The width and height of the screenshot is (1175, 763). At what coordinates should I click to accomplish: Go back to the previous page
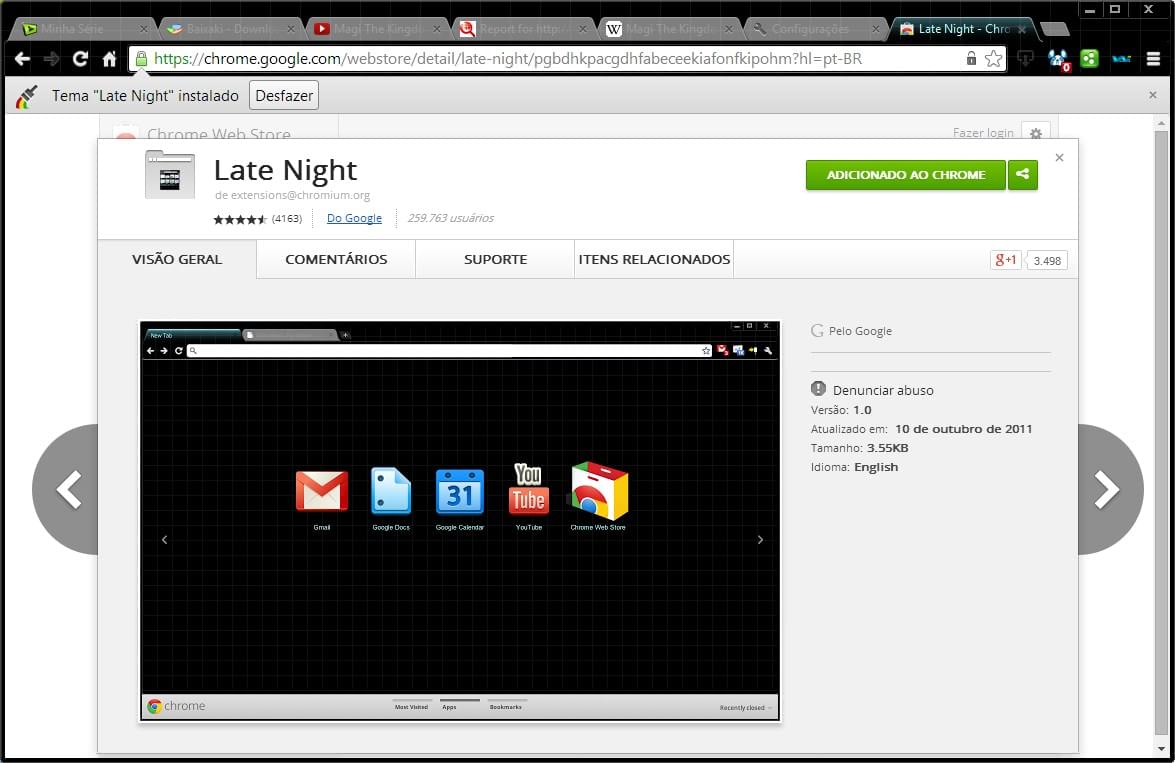click(22, 58)
